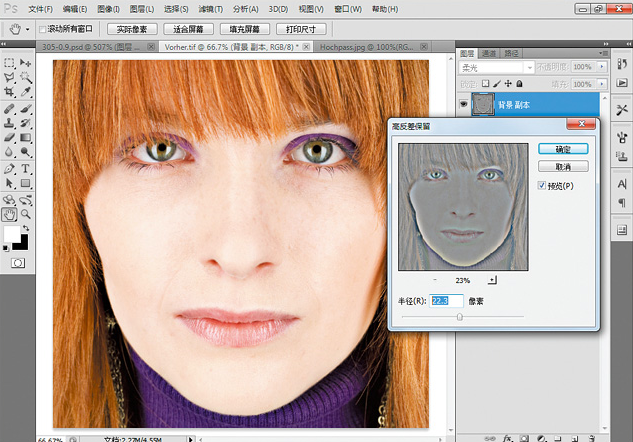The height and width of the screenshot is (442, 633).
Task: Open the Filter menu
Action: coord(210,9)
